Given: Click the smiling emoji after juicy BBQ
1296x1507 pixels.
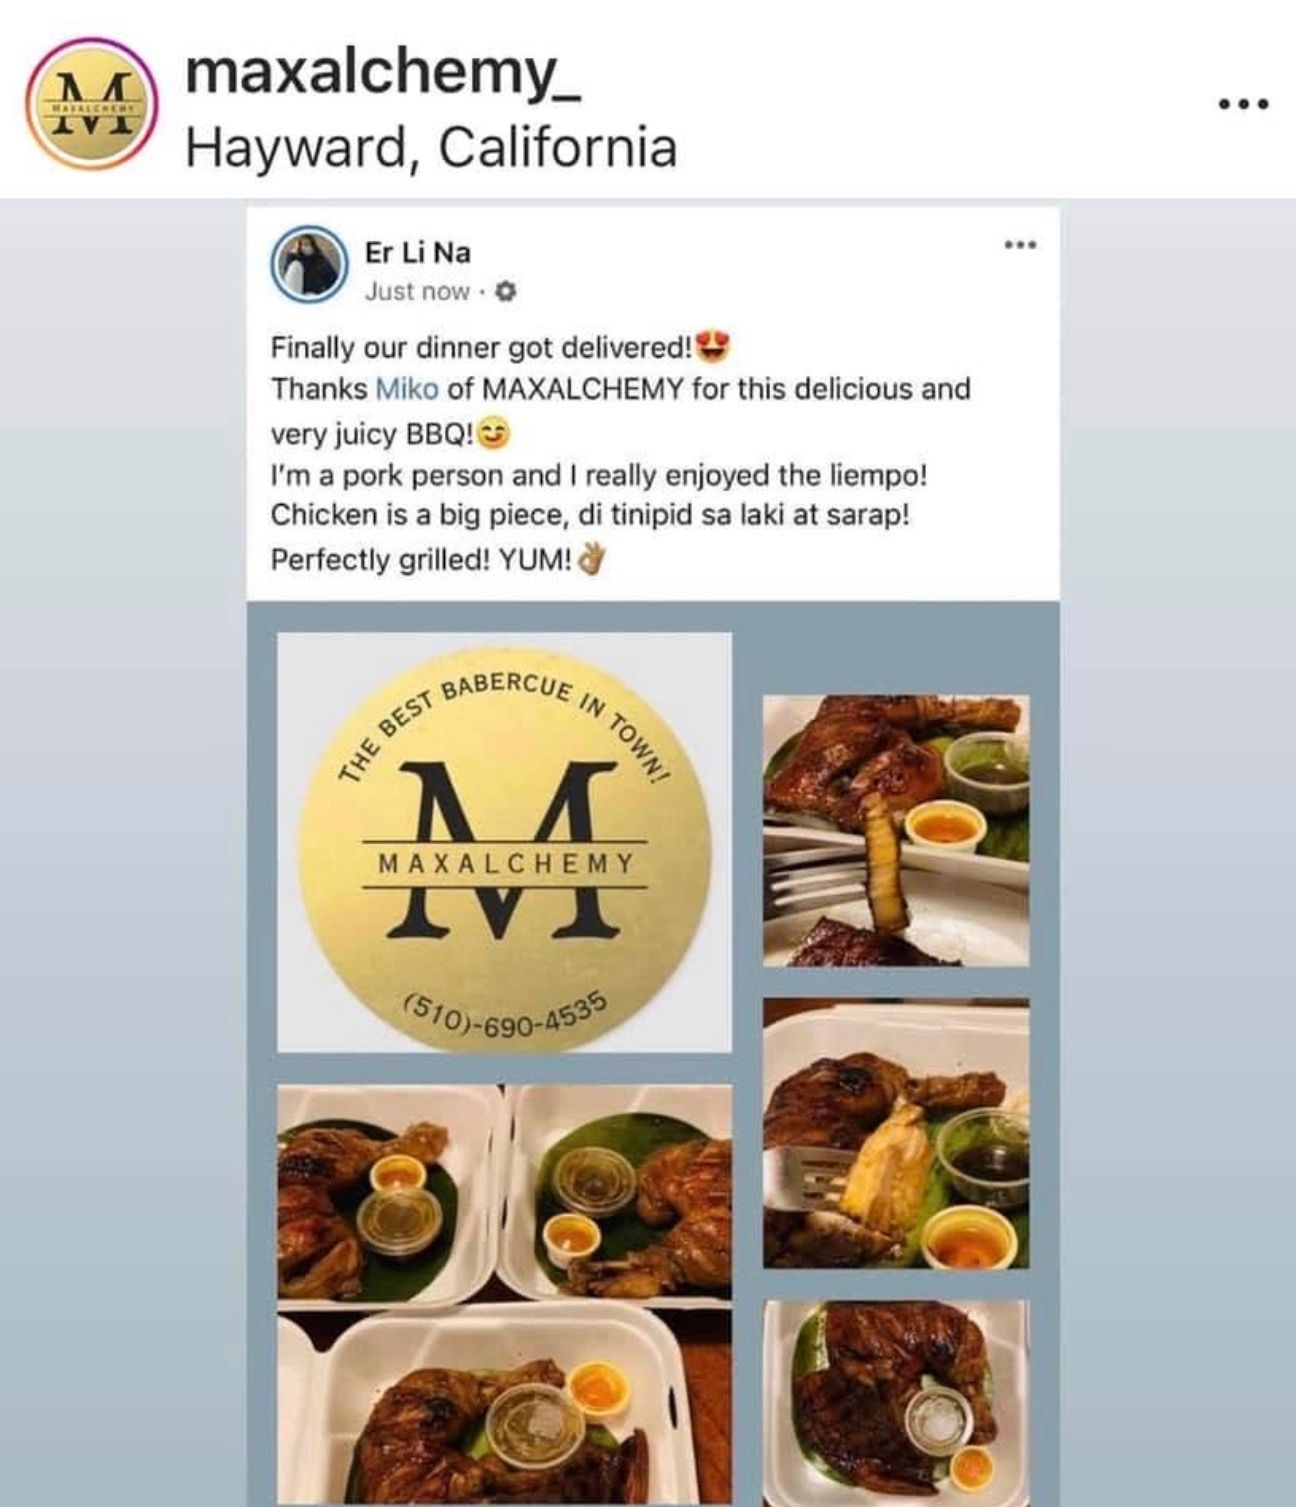Looking at the screenshot, I should 493,434.
